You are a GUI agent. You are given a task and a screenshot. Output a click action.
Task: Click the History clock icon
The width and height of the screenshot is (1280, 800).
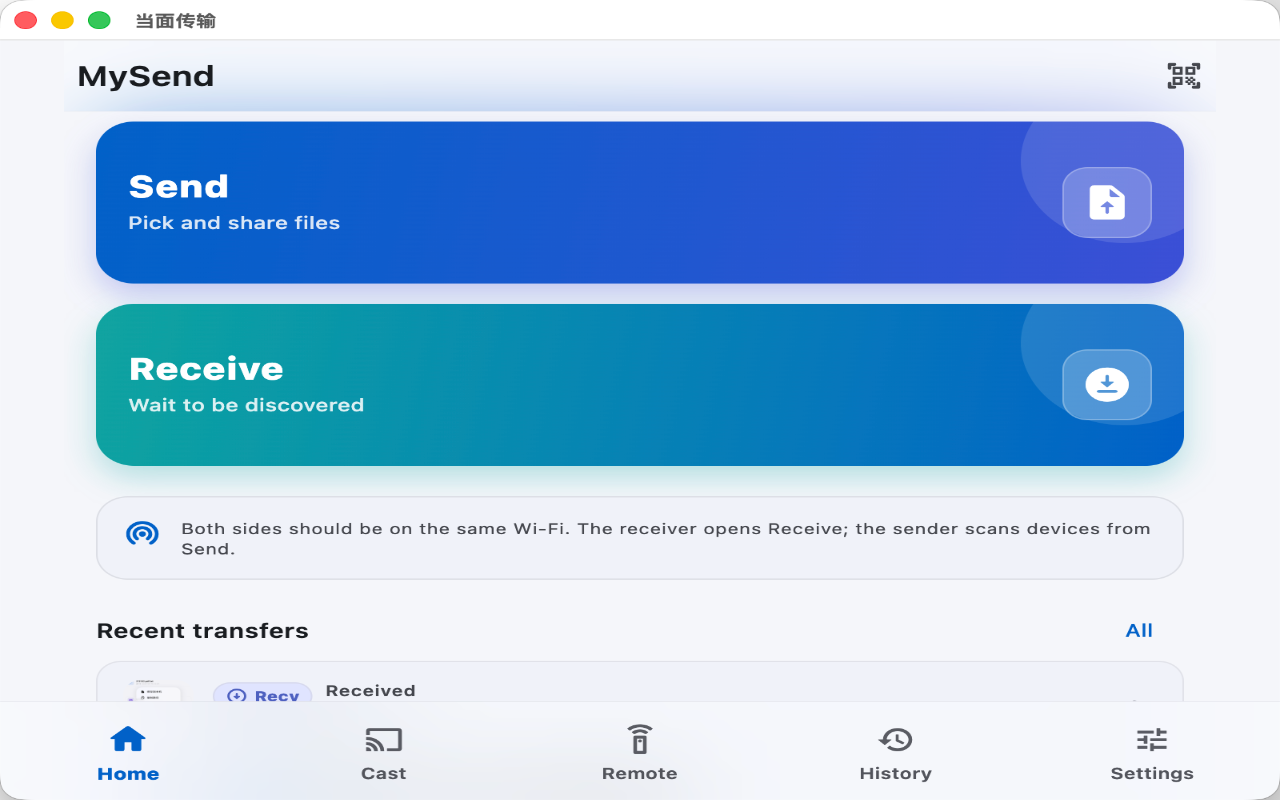(x=896, y=740)
